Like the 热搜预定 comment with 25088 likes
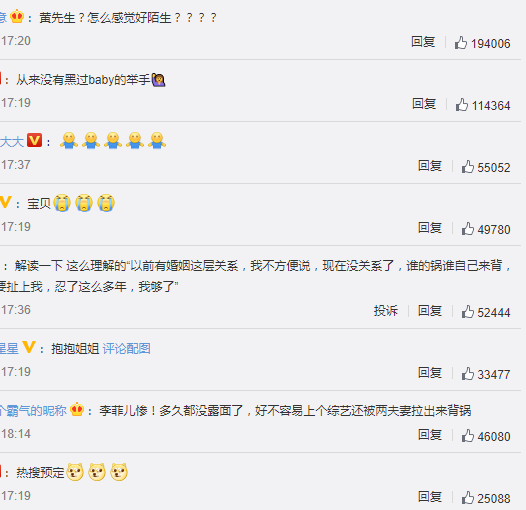This screenshot has width=526, height=510. coord(486,498)
